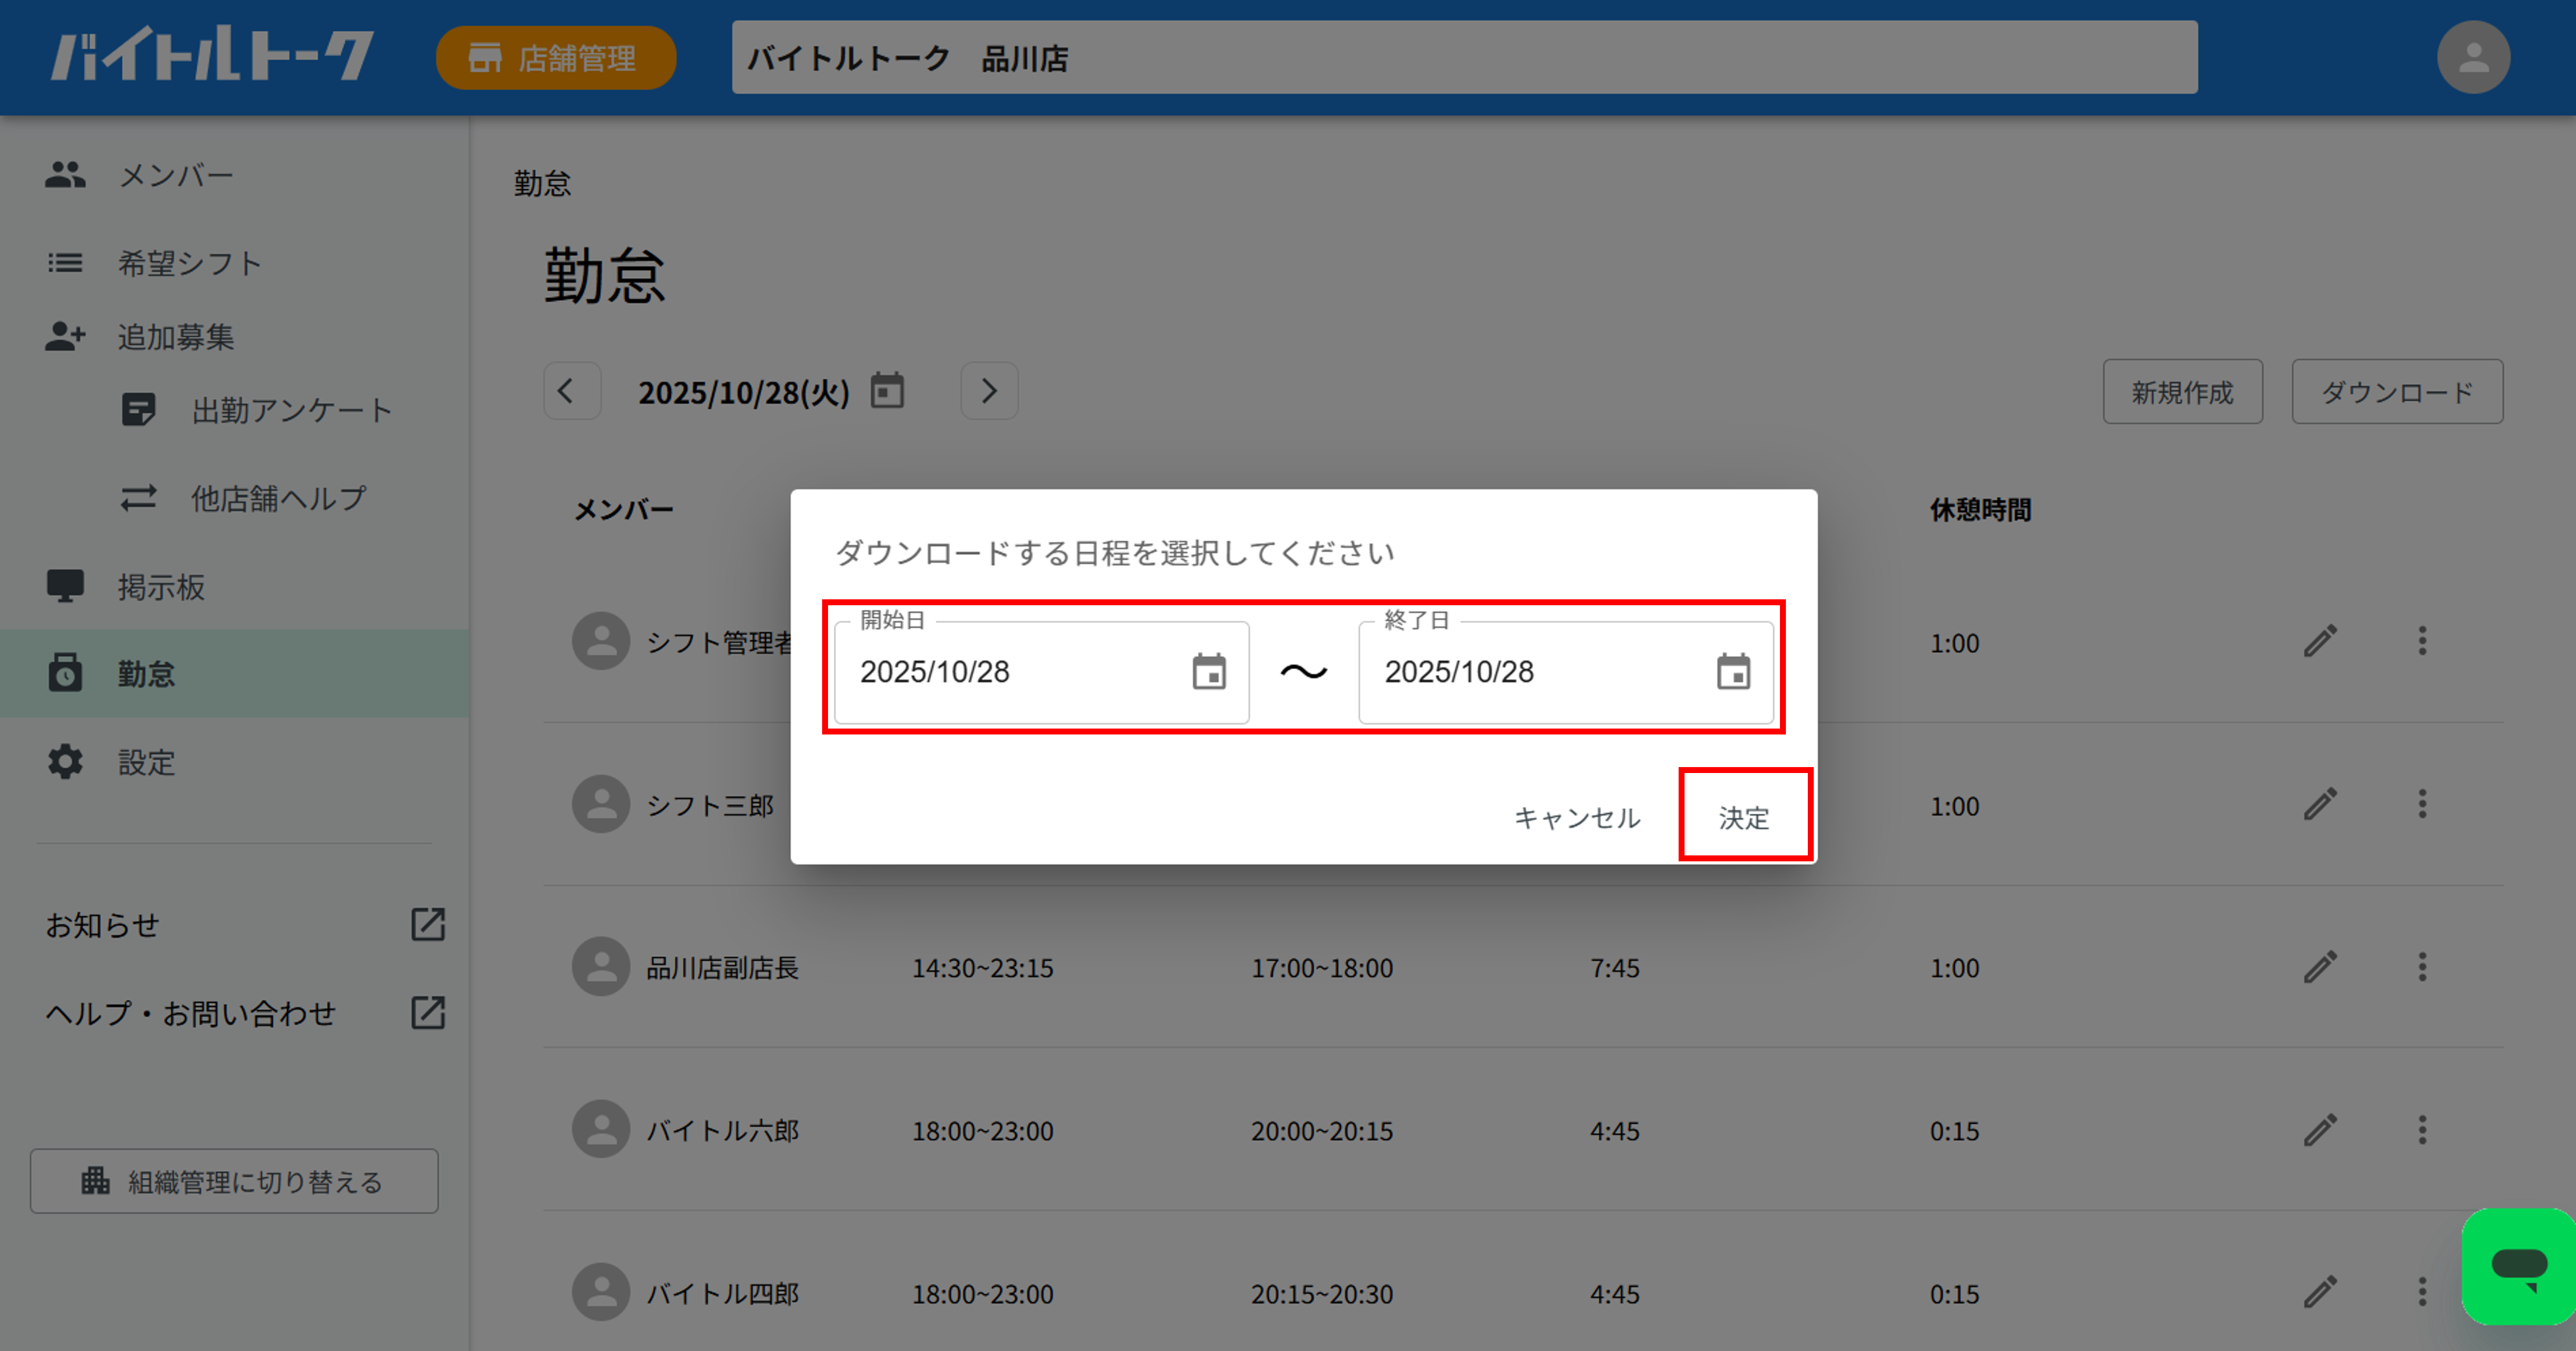This screenshot has height=1351, width=2576.
Task: Edit the バイトル六郎 row with pencil icon
Action: [2320, 1130]
